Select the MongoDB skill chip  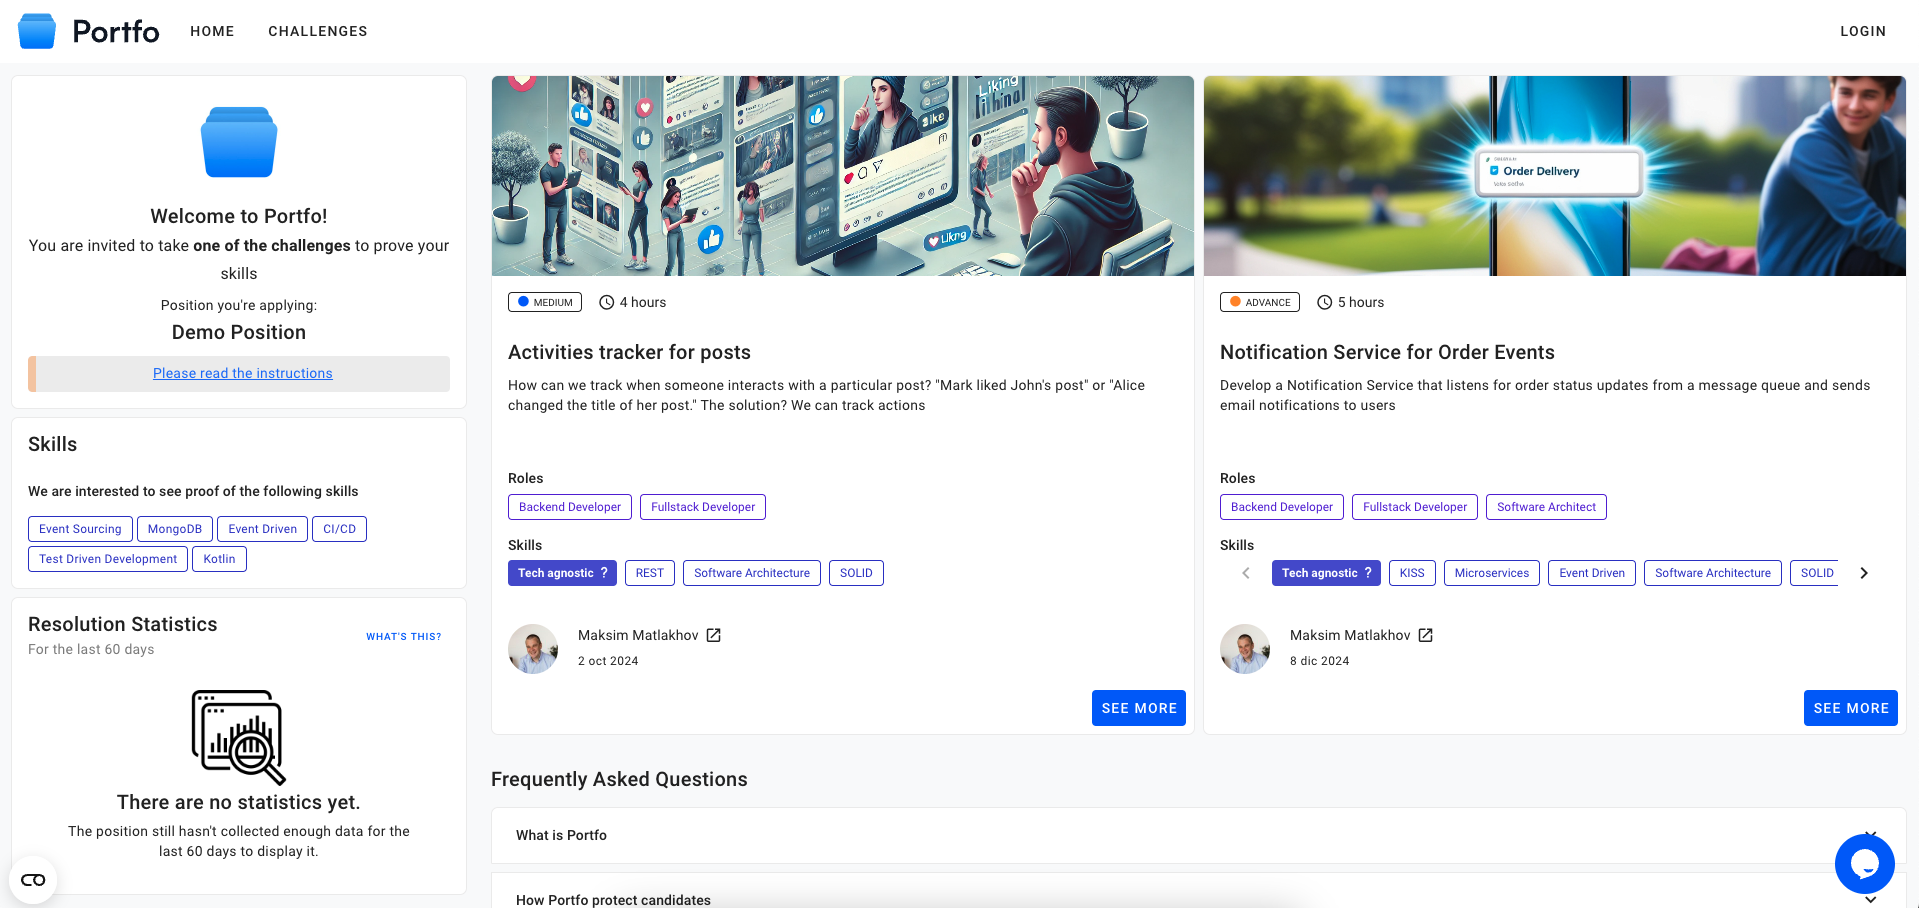tap(175, 529)
